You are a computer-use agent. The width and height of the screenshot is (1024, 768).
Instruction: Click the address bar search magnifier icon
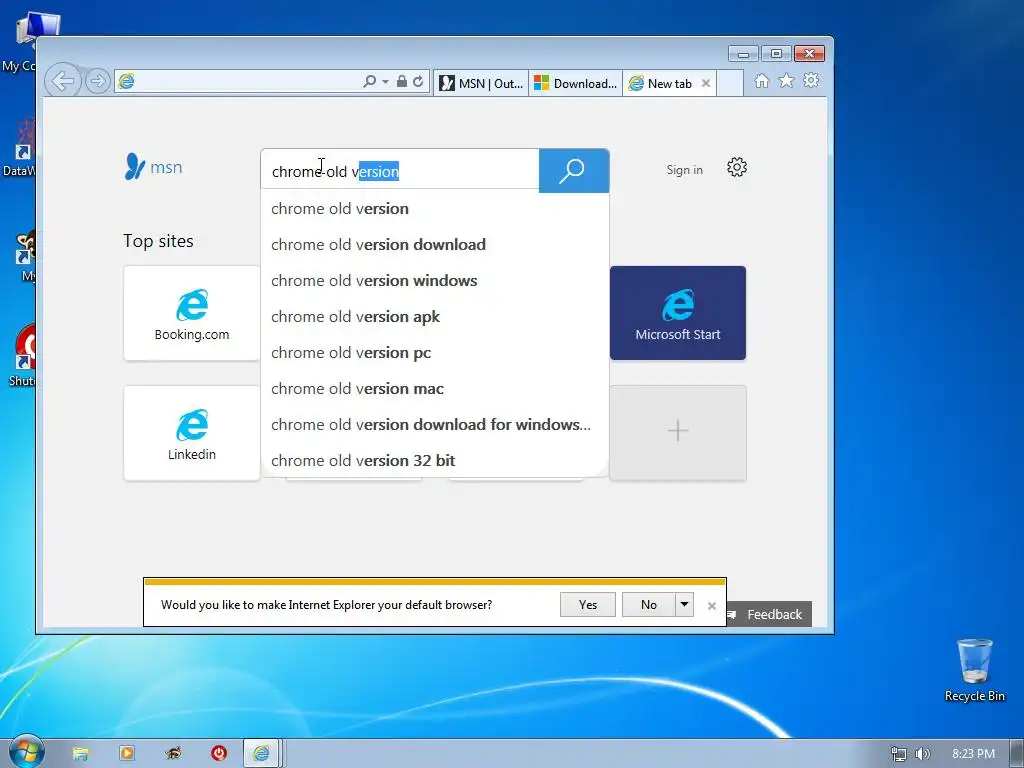click(x=370, y=82)
